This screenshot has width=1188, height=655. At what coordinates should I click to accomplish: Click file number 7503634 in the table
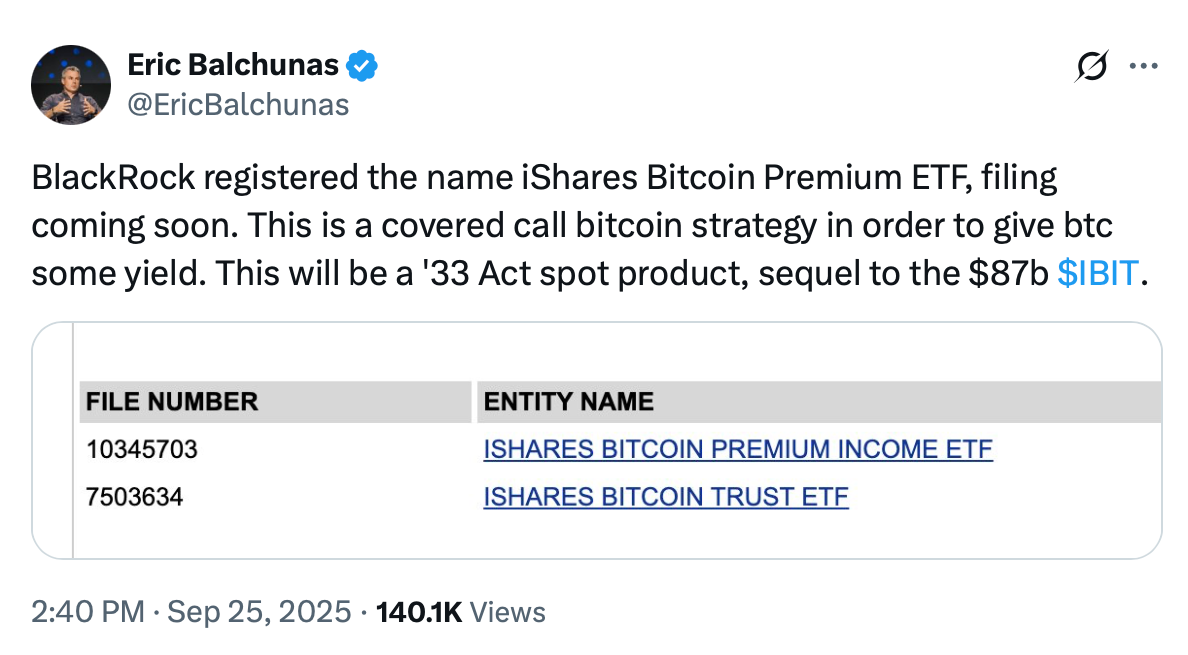click(134, 496)
